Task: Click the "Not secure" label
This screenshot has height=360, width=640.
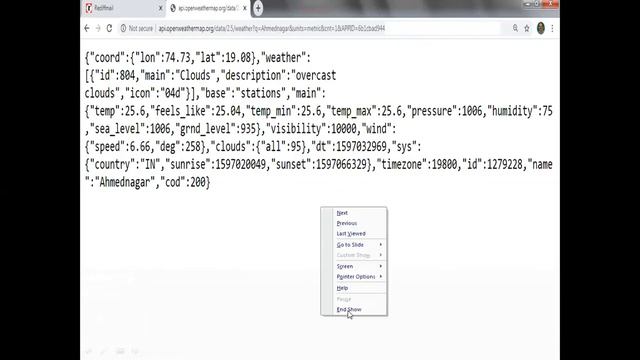Action: [140, 28]
